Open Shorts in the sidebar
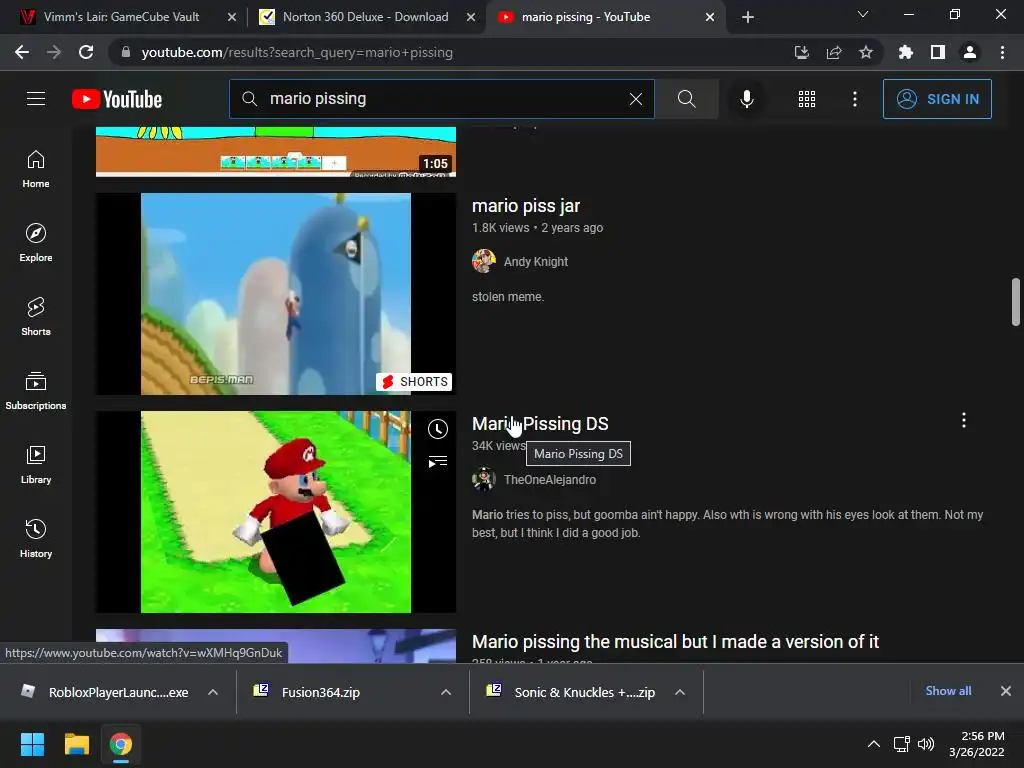 click(x=36, y=317)
